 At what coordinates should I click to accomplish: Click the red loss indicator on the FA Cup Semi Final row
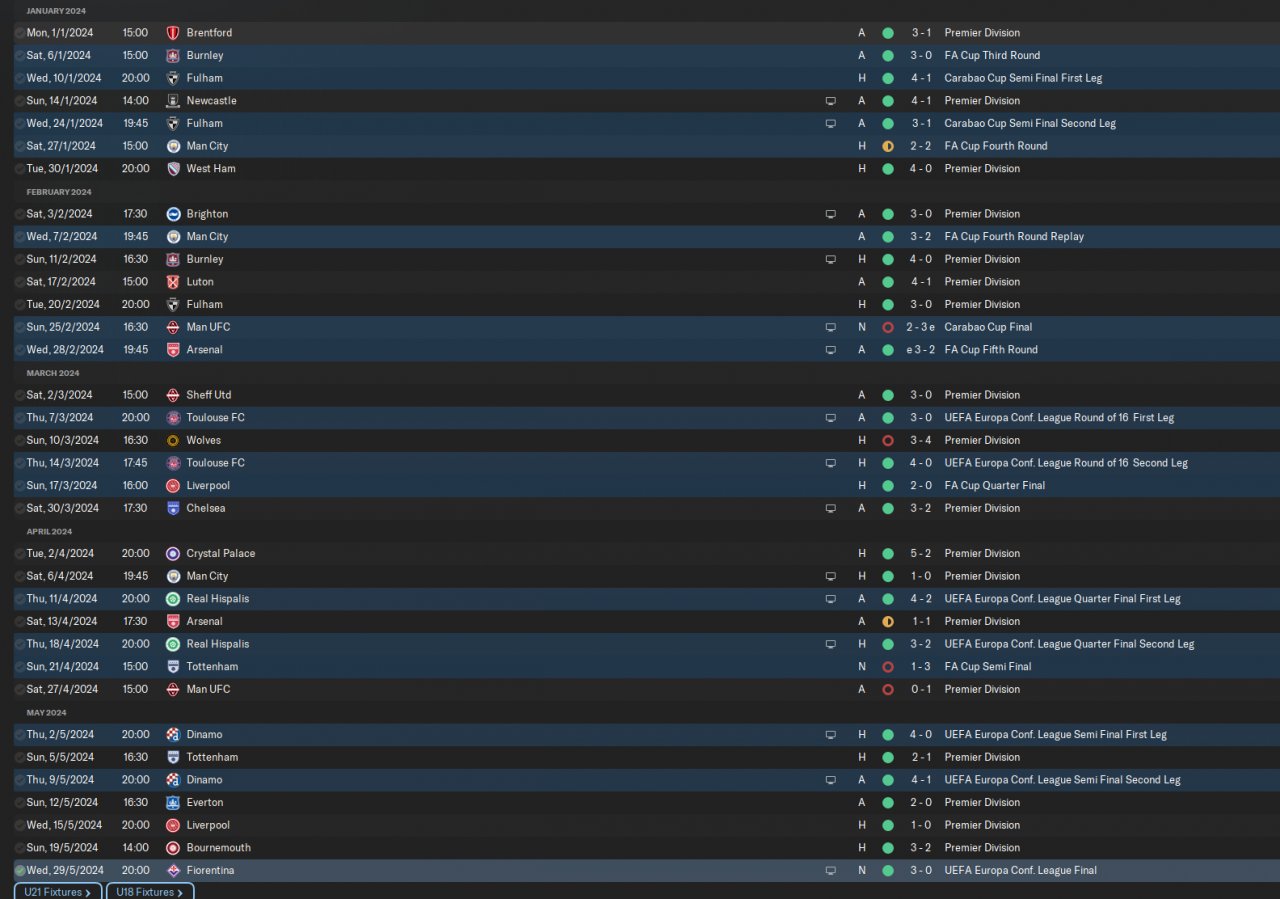888,667
